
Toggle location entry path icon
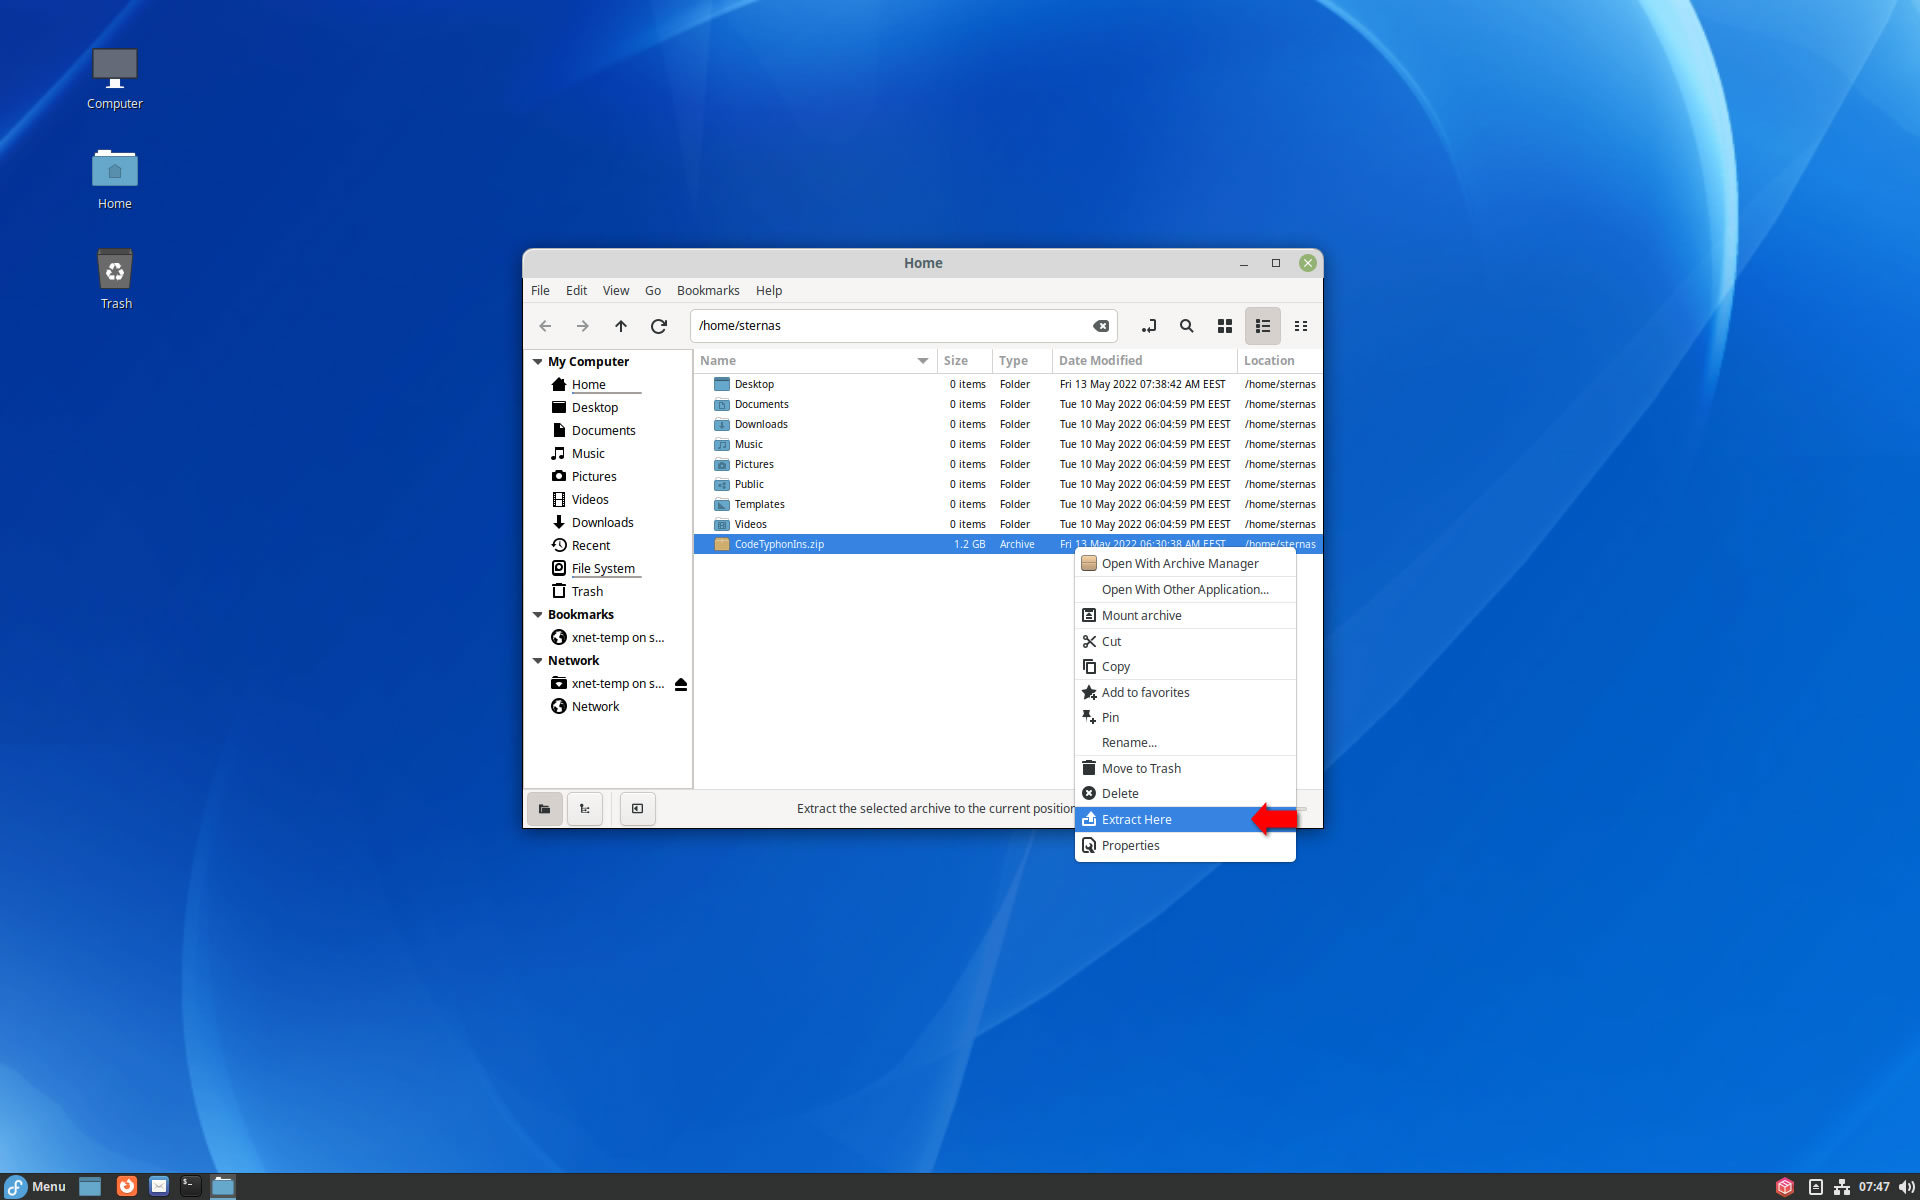coord(1148,326)
